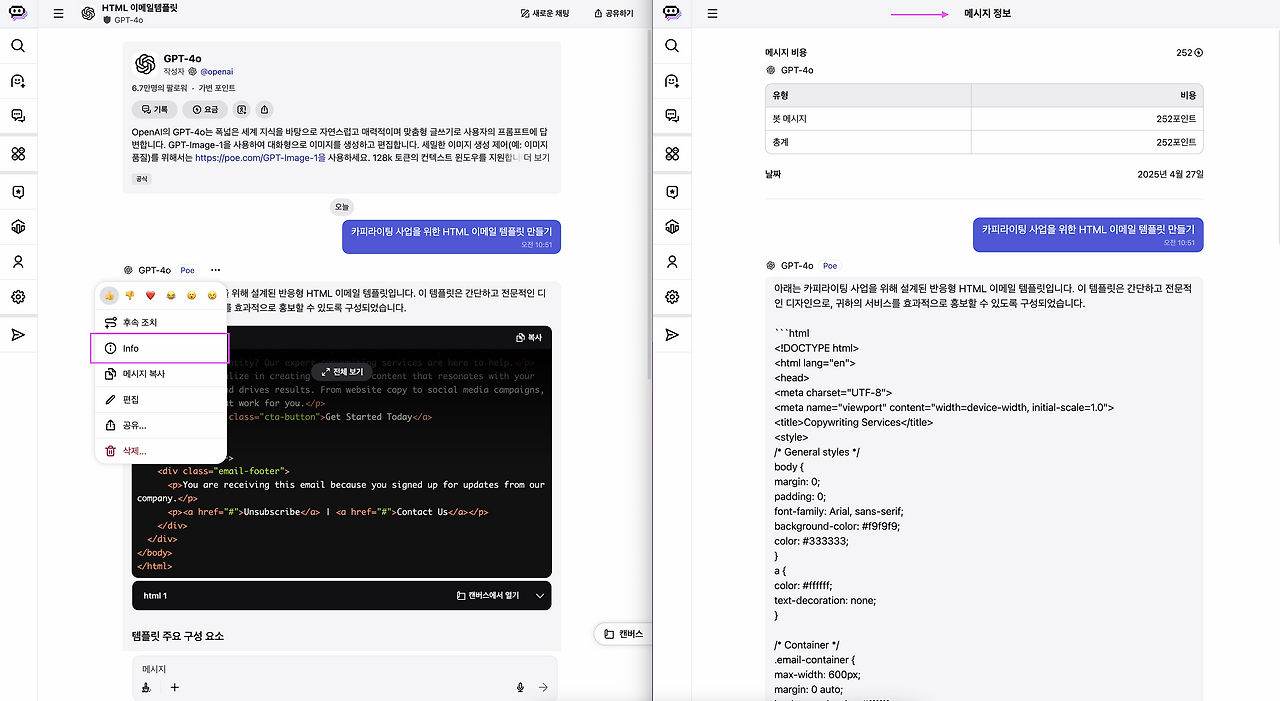The image size is (1280, 701).
Task: Open @openai creator link
Action: (x=217, y=72)
